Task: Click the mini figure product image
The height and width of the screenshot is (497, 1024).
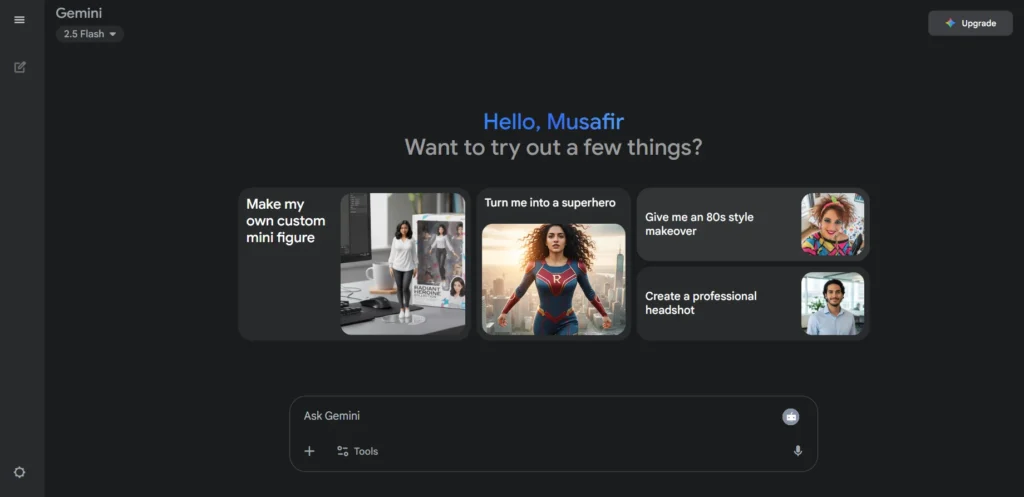Action: pos(403,264)
